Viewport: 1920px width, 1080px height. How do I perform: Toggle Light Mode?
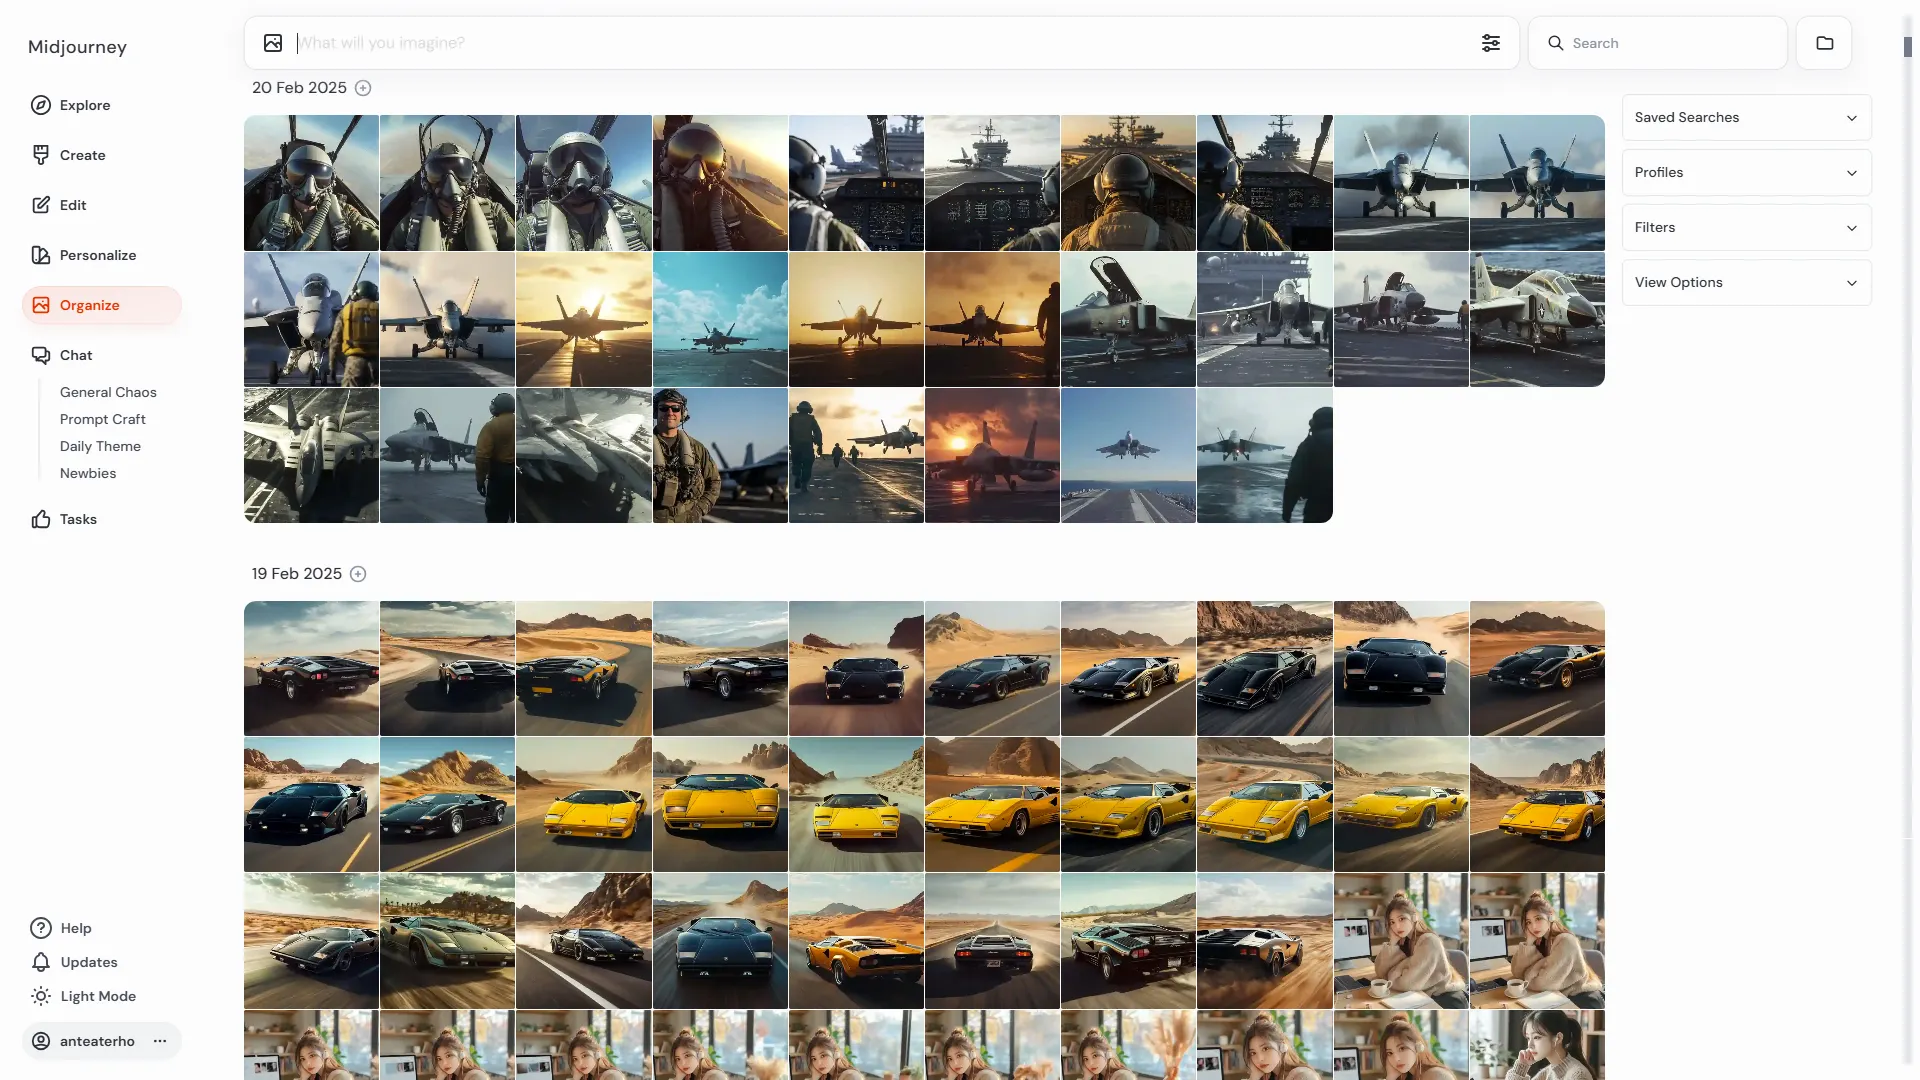pos(97,996)
